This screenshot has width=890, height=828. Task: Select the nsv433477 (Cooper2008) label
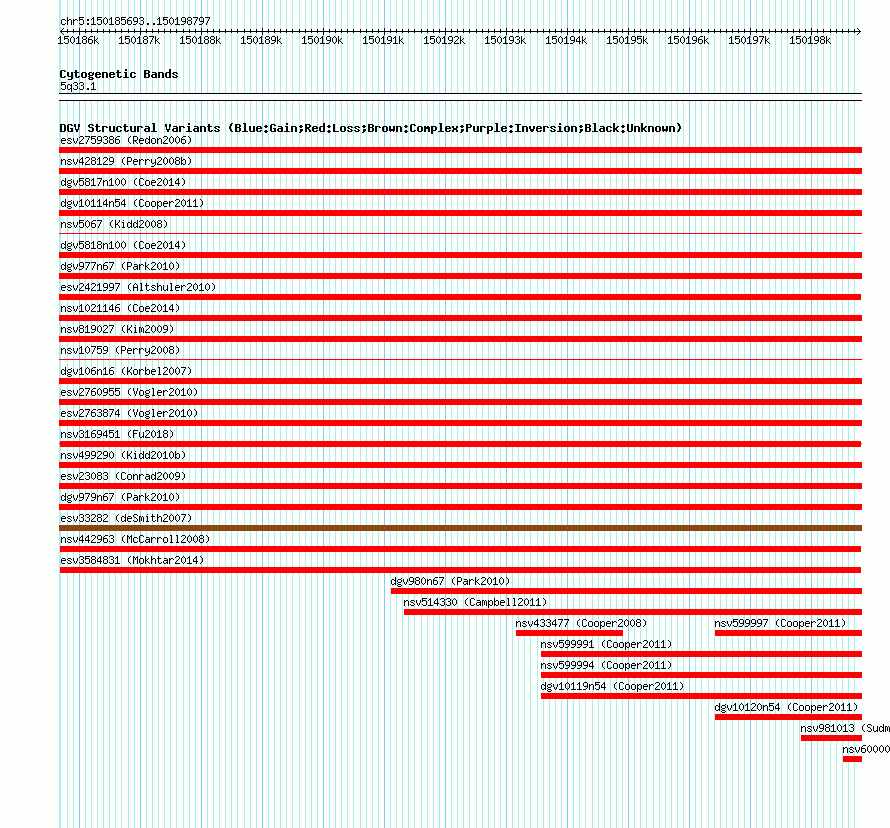581,623
